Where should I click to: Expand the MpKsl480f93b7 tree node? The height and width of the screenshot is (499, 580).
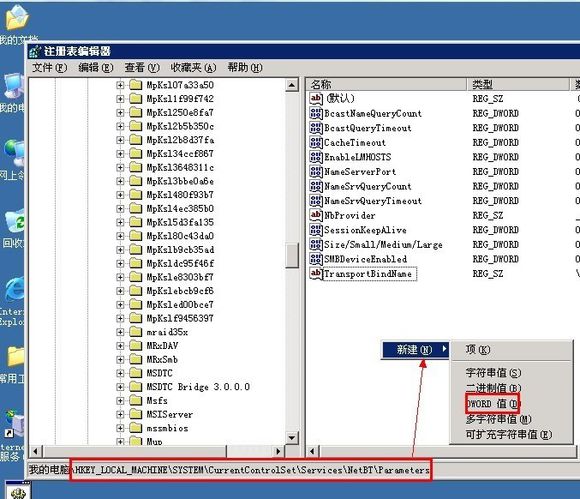pos(120,195)
